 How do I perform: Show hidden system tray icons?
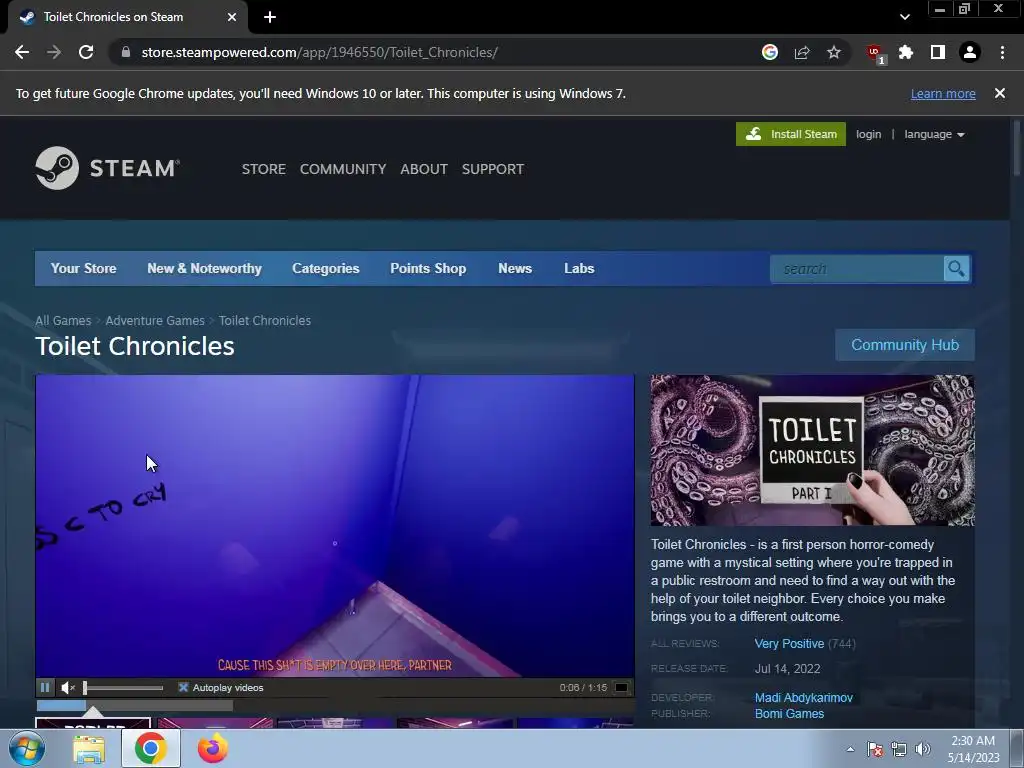pyautogui.click(x=850, y=749)
